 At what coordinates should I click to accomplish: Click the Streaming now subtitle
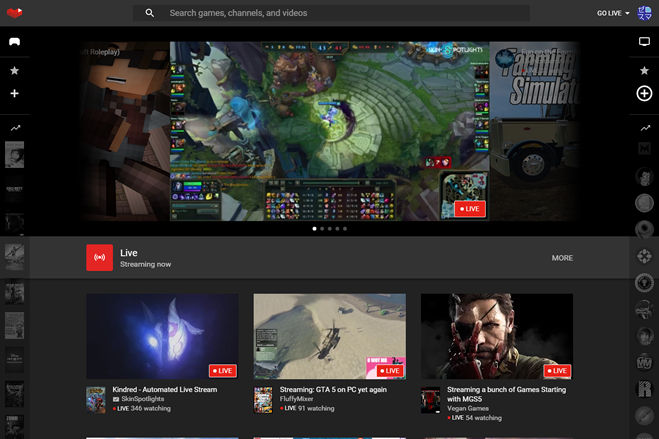[x=145, y=264]
